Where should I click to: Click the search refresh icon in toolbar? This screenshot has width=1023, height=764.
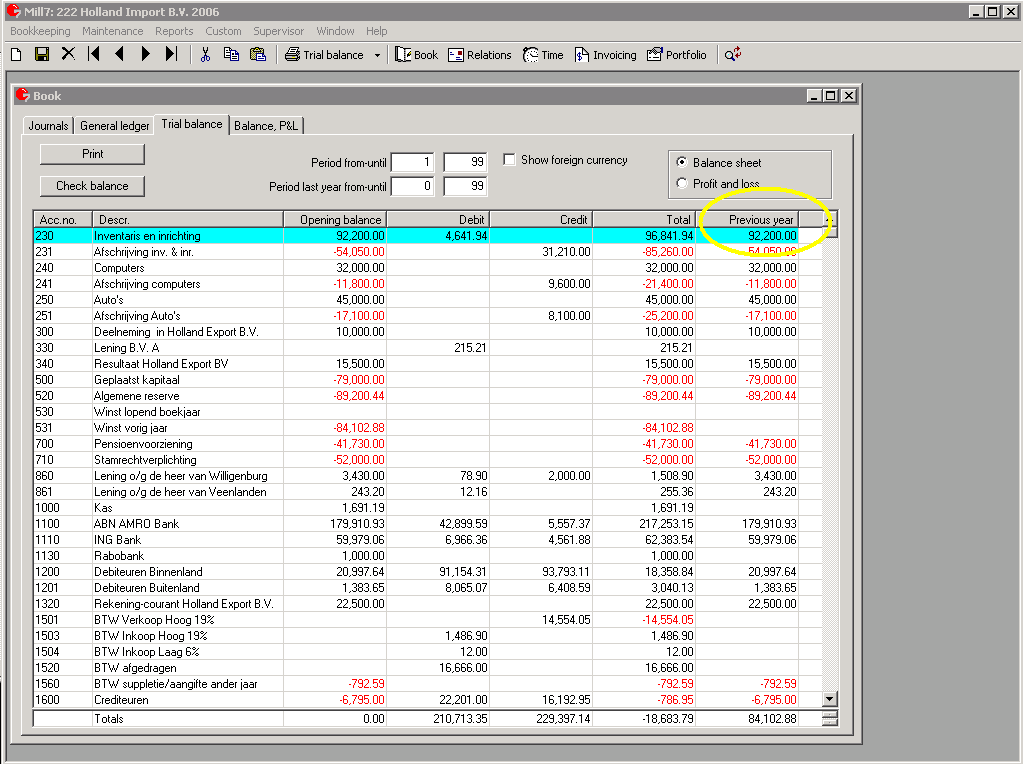tap(733, 55)
